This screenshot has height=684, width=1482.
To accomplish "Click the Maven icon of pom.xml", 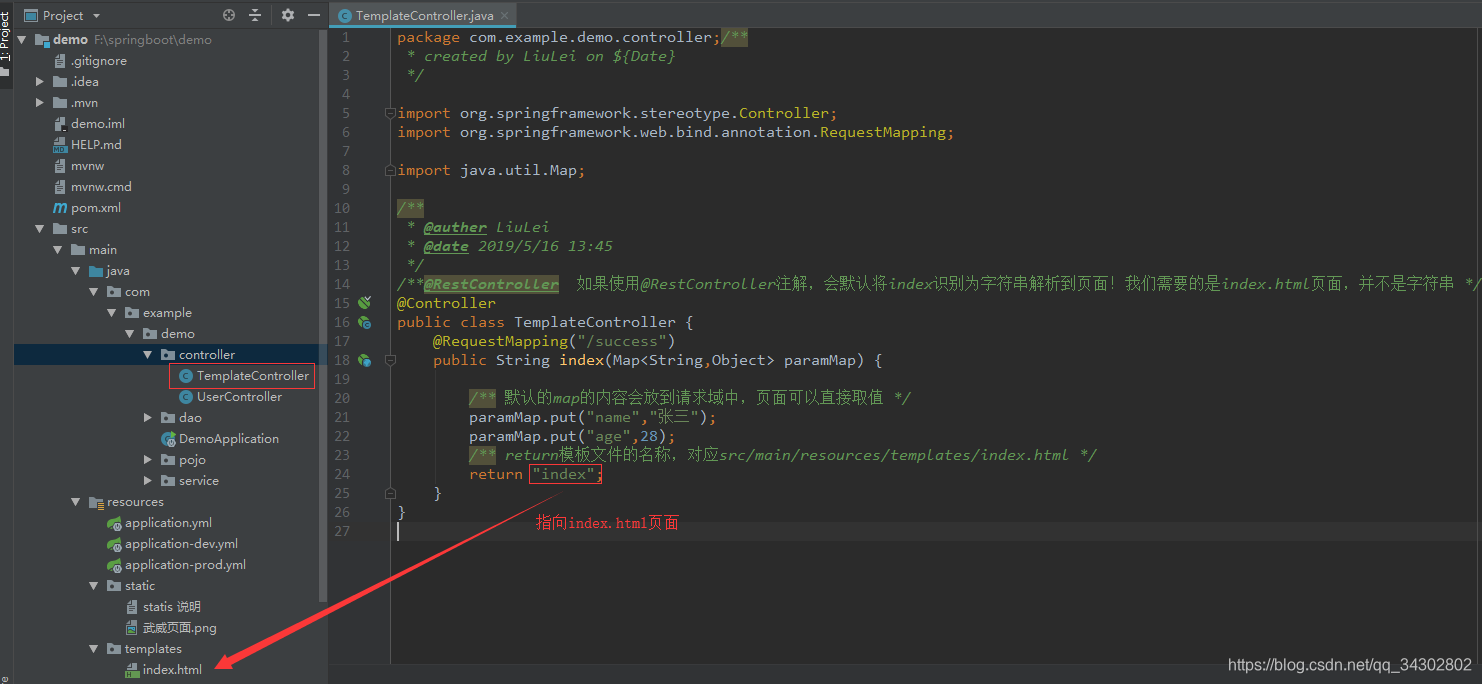I will coord(60,208).
